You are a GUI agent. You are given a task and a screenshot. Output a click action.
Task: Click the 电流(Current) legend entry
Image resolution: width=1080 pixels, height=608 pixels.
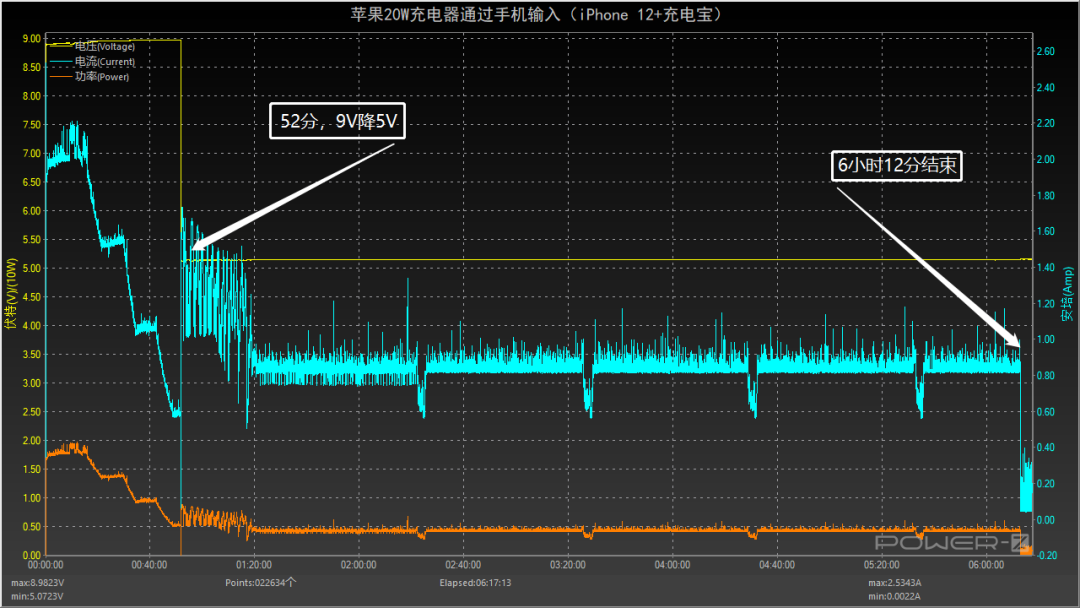point(92,61)
